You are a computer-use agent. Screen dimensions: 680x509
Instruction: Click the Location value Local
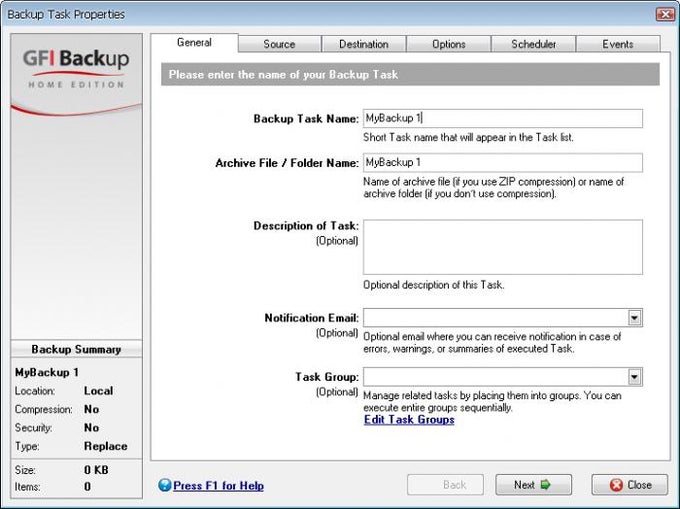(98, 391)
